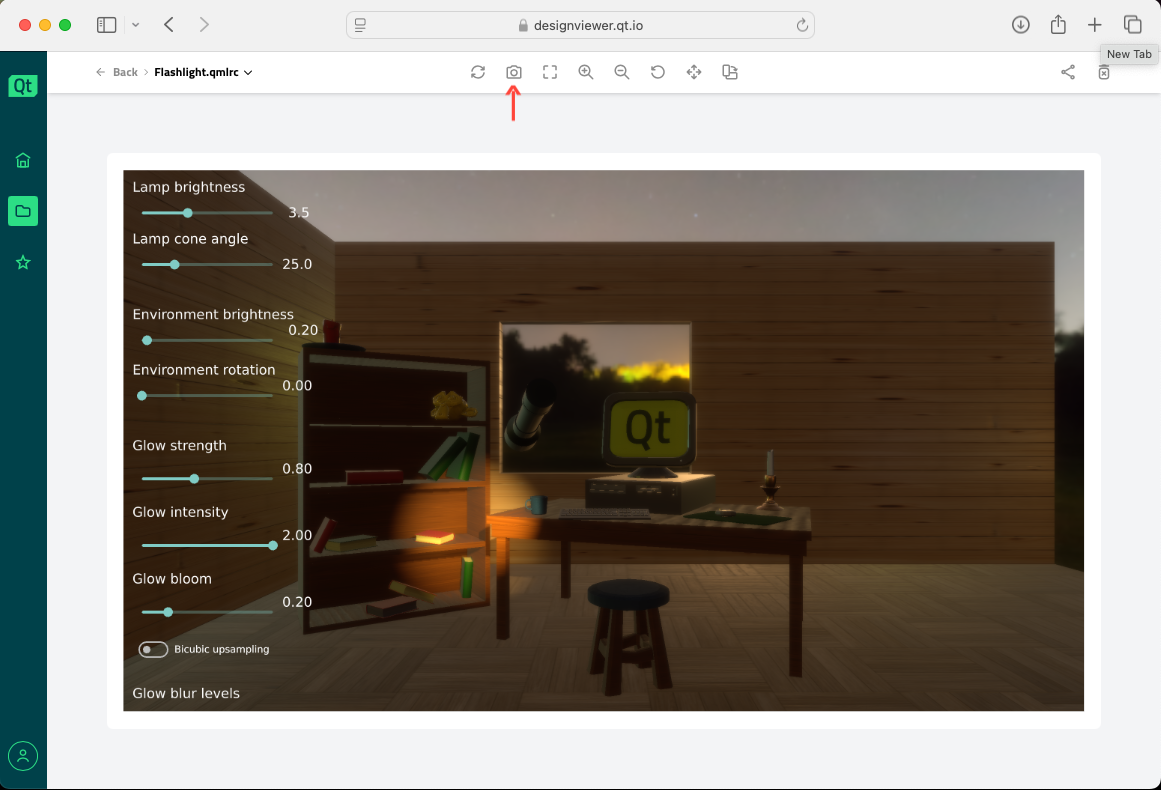Go to Home in the left sidebar
Viewport: 1161px width, 790px height.
(23, 160)
